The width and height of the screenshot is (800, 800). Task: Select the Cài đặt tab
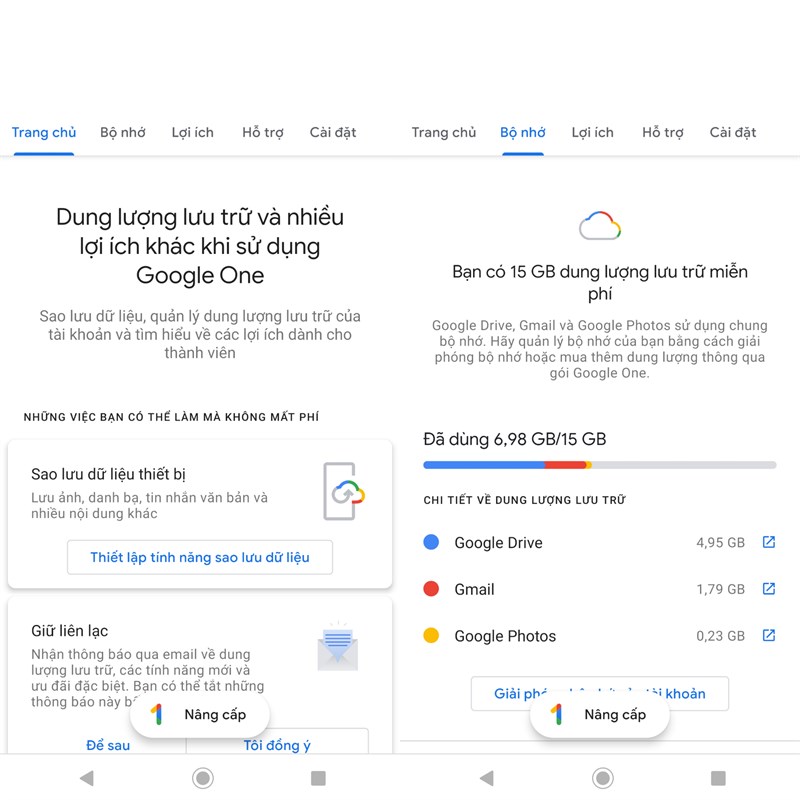(x=333, y=132)
